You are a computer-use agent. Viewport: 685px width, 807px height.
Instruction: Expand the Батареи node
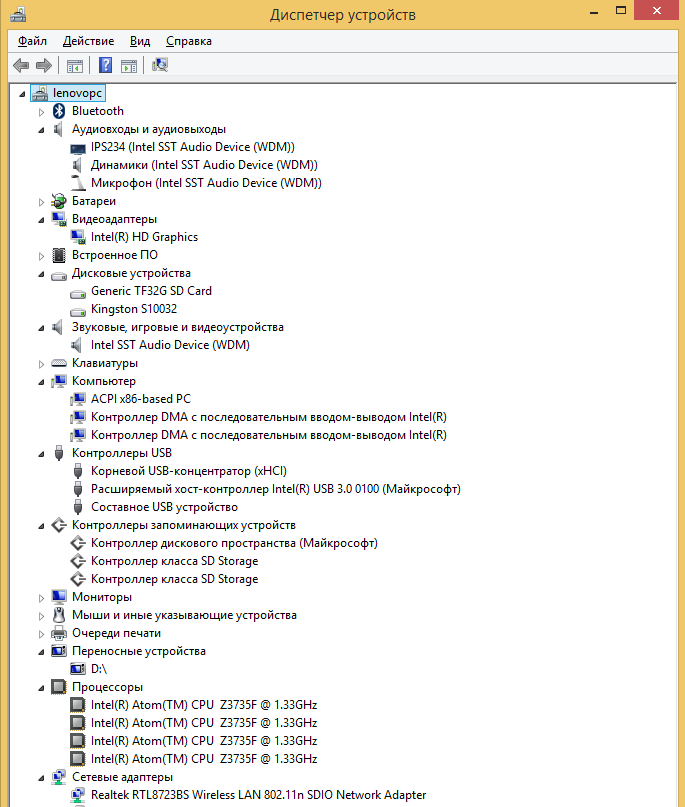click(x=41, y=202)
